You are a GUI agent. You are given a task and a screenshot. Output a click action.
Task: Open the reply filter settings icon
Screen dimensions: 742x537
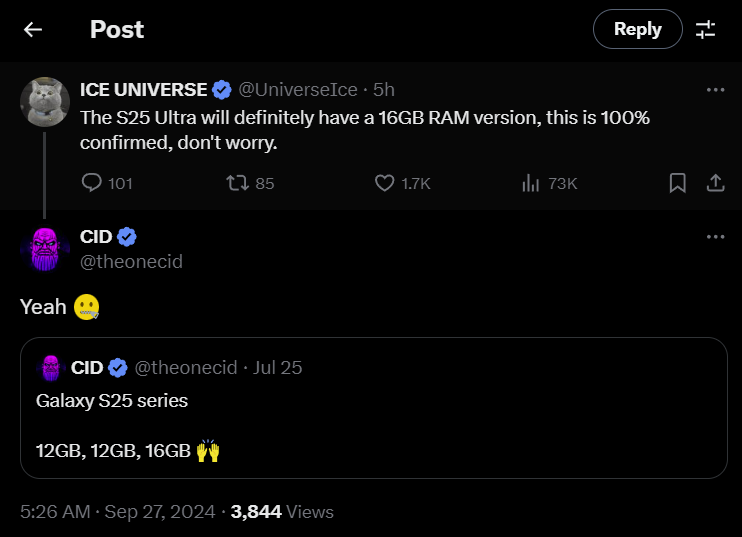[x=706, y=30]
